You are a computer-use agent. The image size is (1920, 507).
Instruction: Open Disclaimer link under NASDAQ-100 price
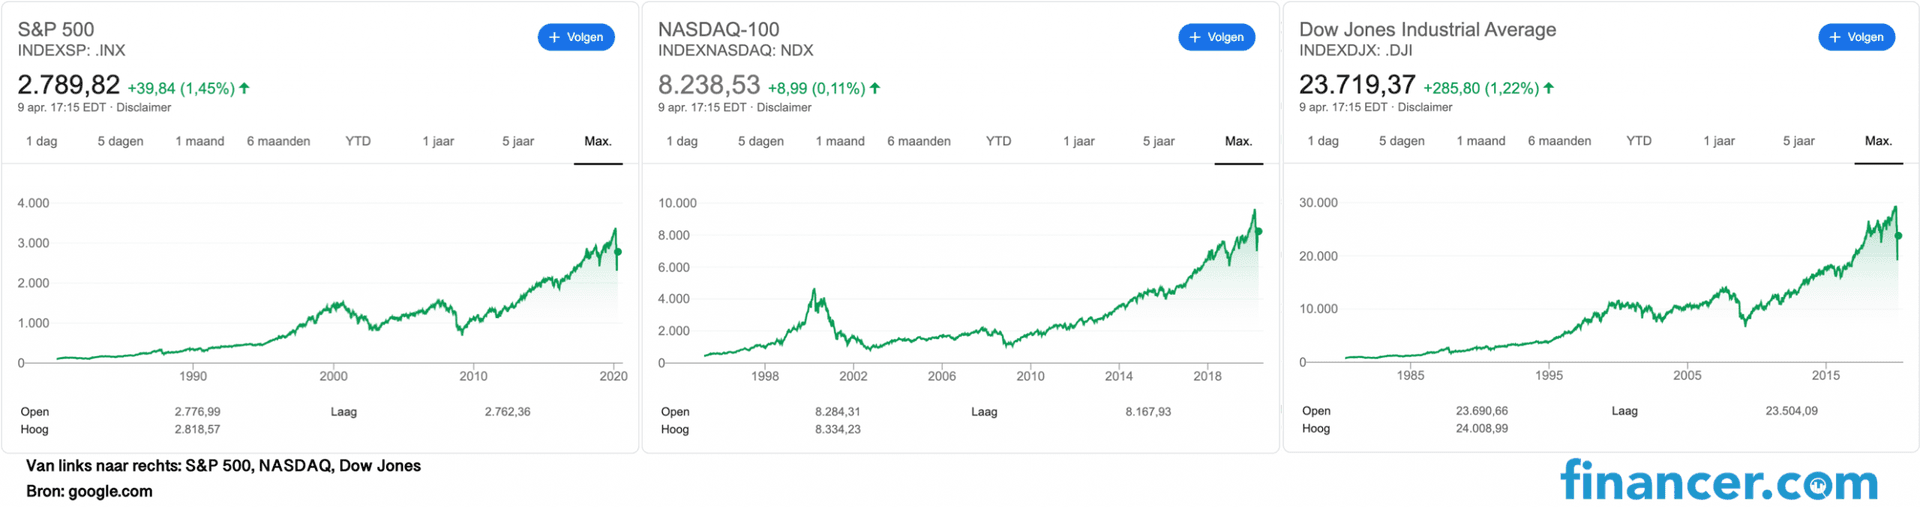click(x=784, y=108)
